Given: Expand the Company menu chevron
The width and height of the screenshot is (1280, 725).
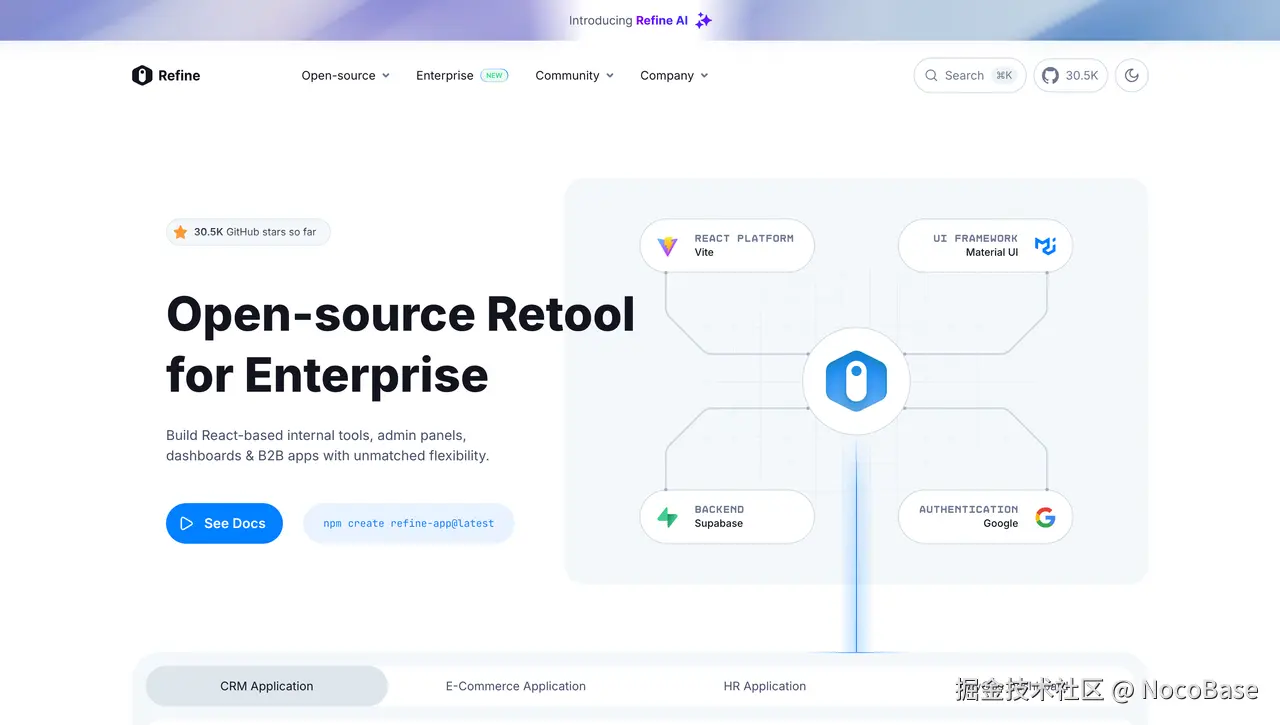Looking at the screenshot, I should (x=704, y=75).
